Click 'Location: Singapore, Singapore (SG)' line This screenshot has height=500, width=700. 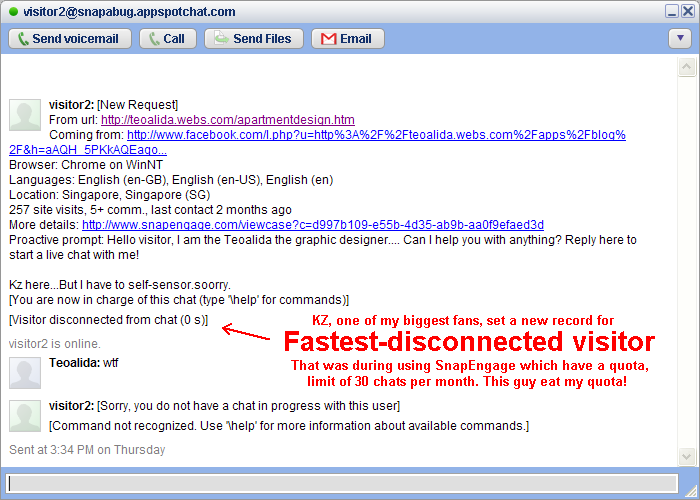point(109,195)
